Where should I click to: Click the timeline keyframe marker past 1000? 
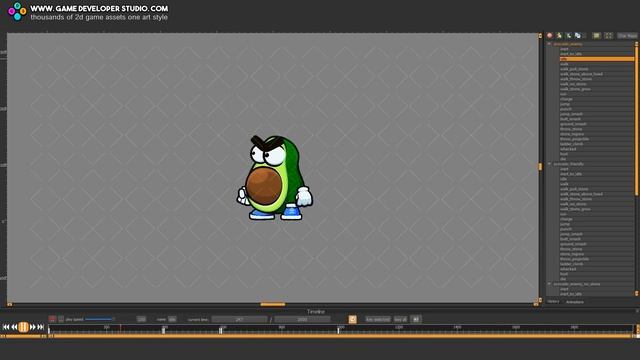tap(338, 330)
